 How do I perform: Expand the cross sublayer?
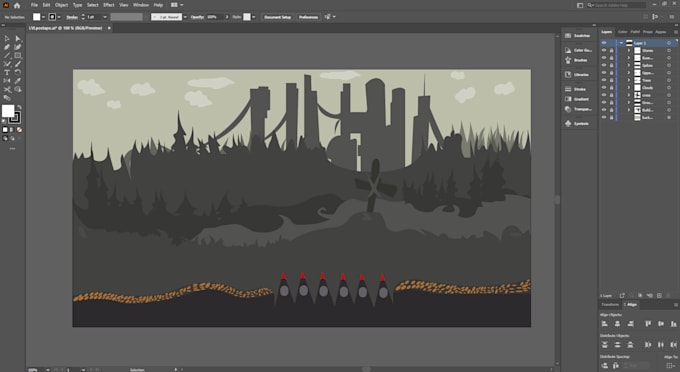(x=628, y=95)
